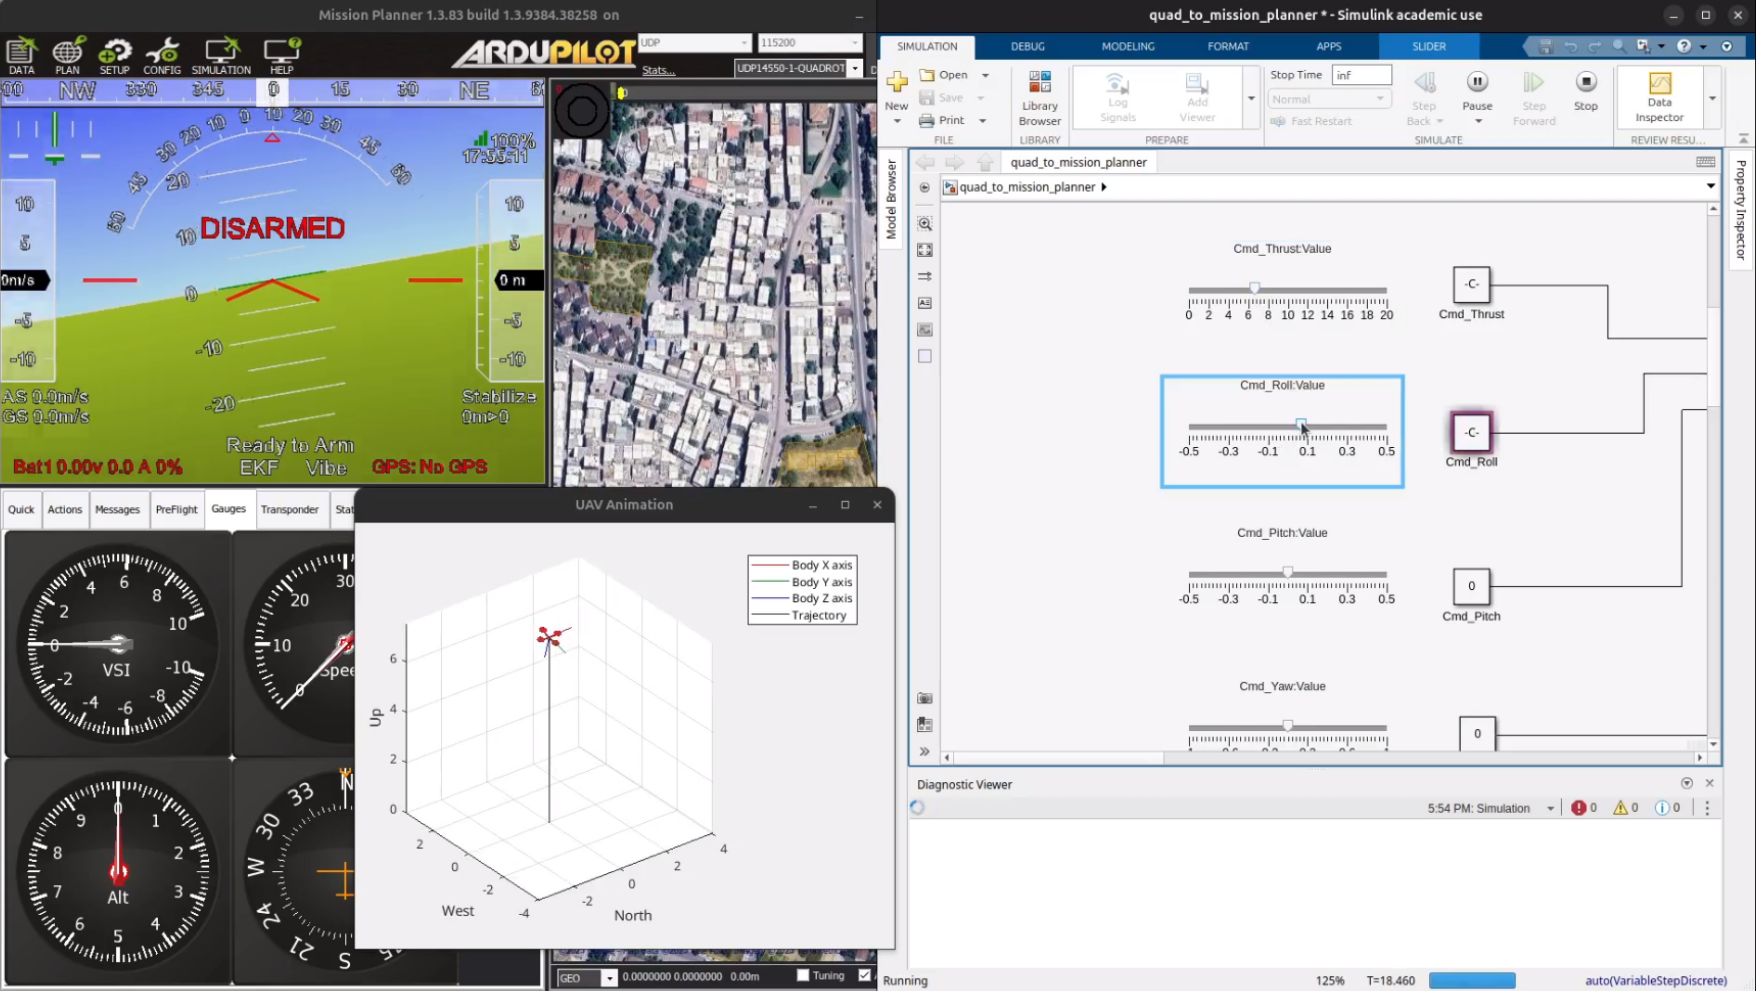Screen dimensions: 1756x991
Task: Open the GEO coordinate format dropdown
Action: (x=610, y=977)
